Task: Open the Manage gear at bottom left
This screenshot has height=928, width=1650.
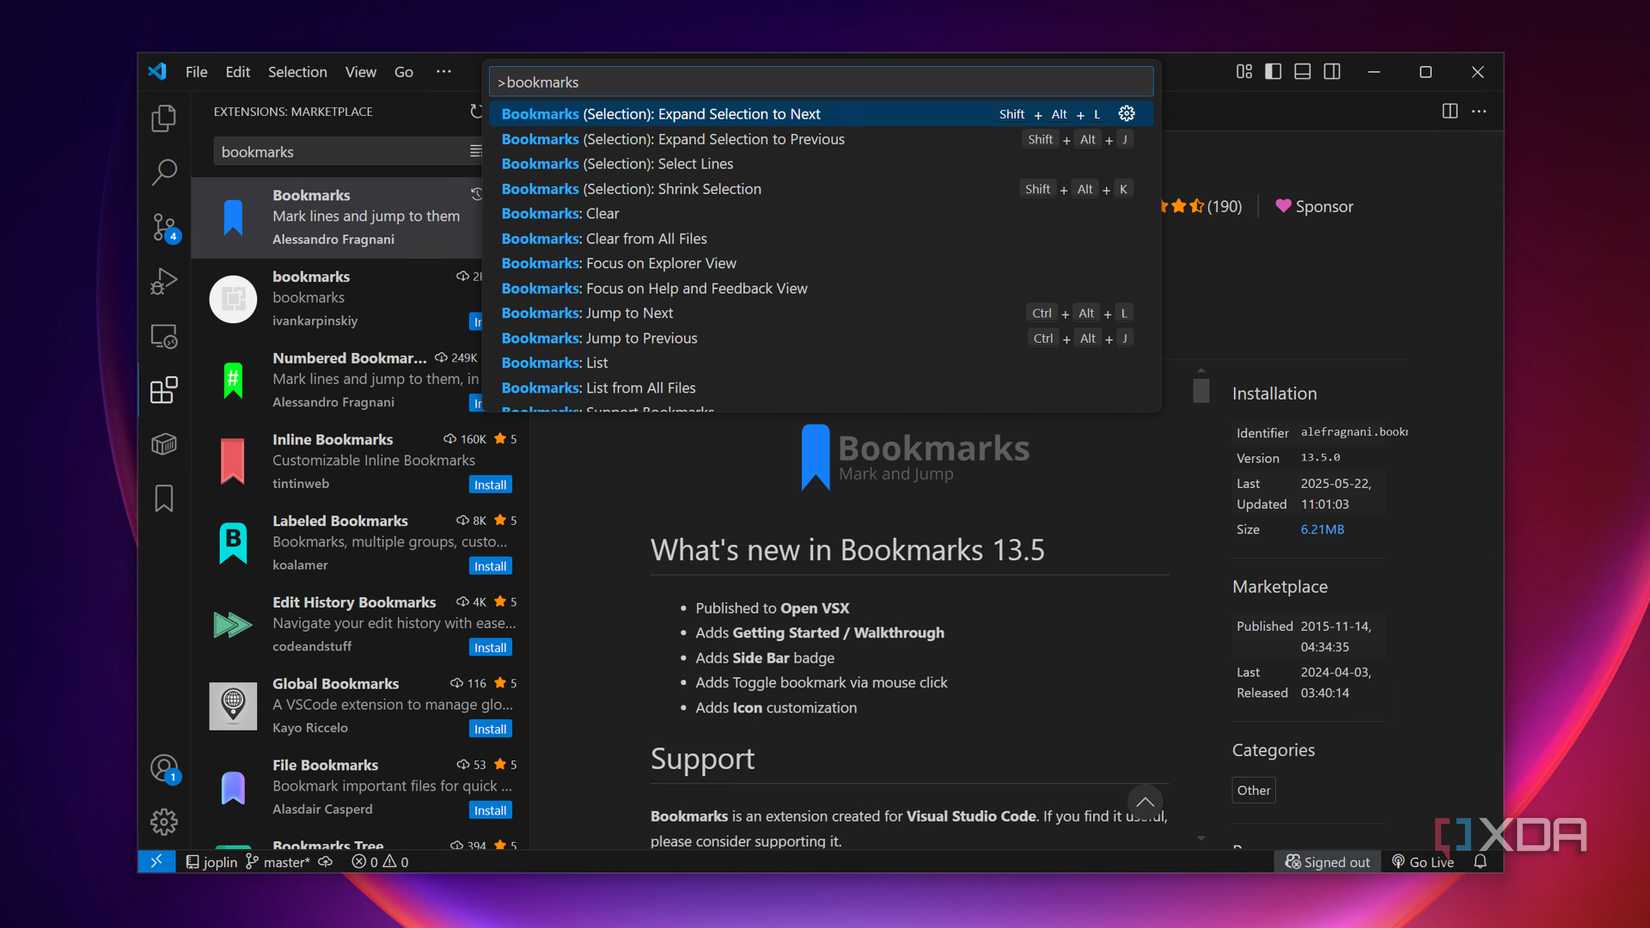Action: pyautogui.click(x=164, y=821)
